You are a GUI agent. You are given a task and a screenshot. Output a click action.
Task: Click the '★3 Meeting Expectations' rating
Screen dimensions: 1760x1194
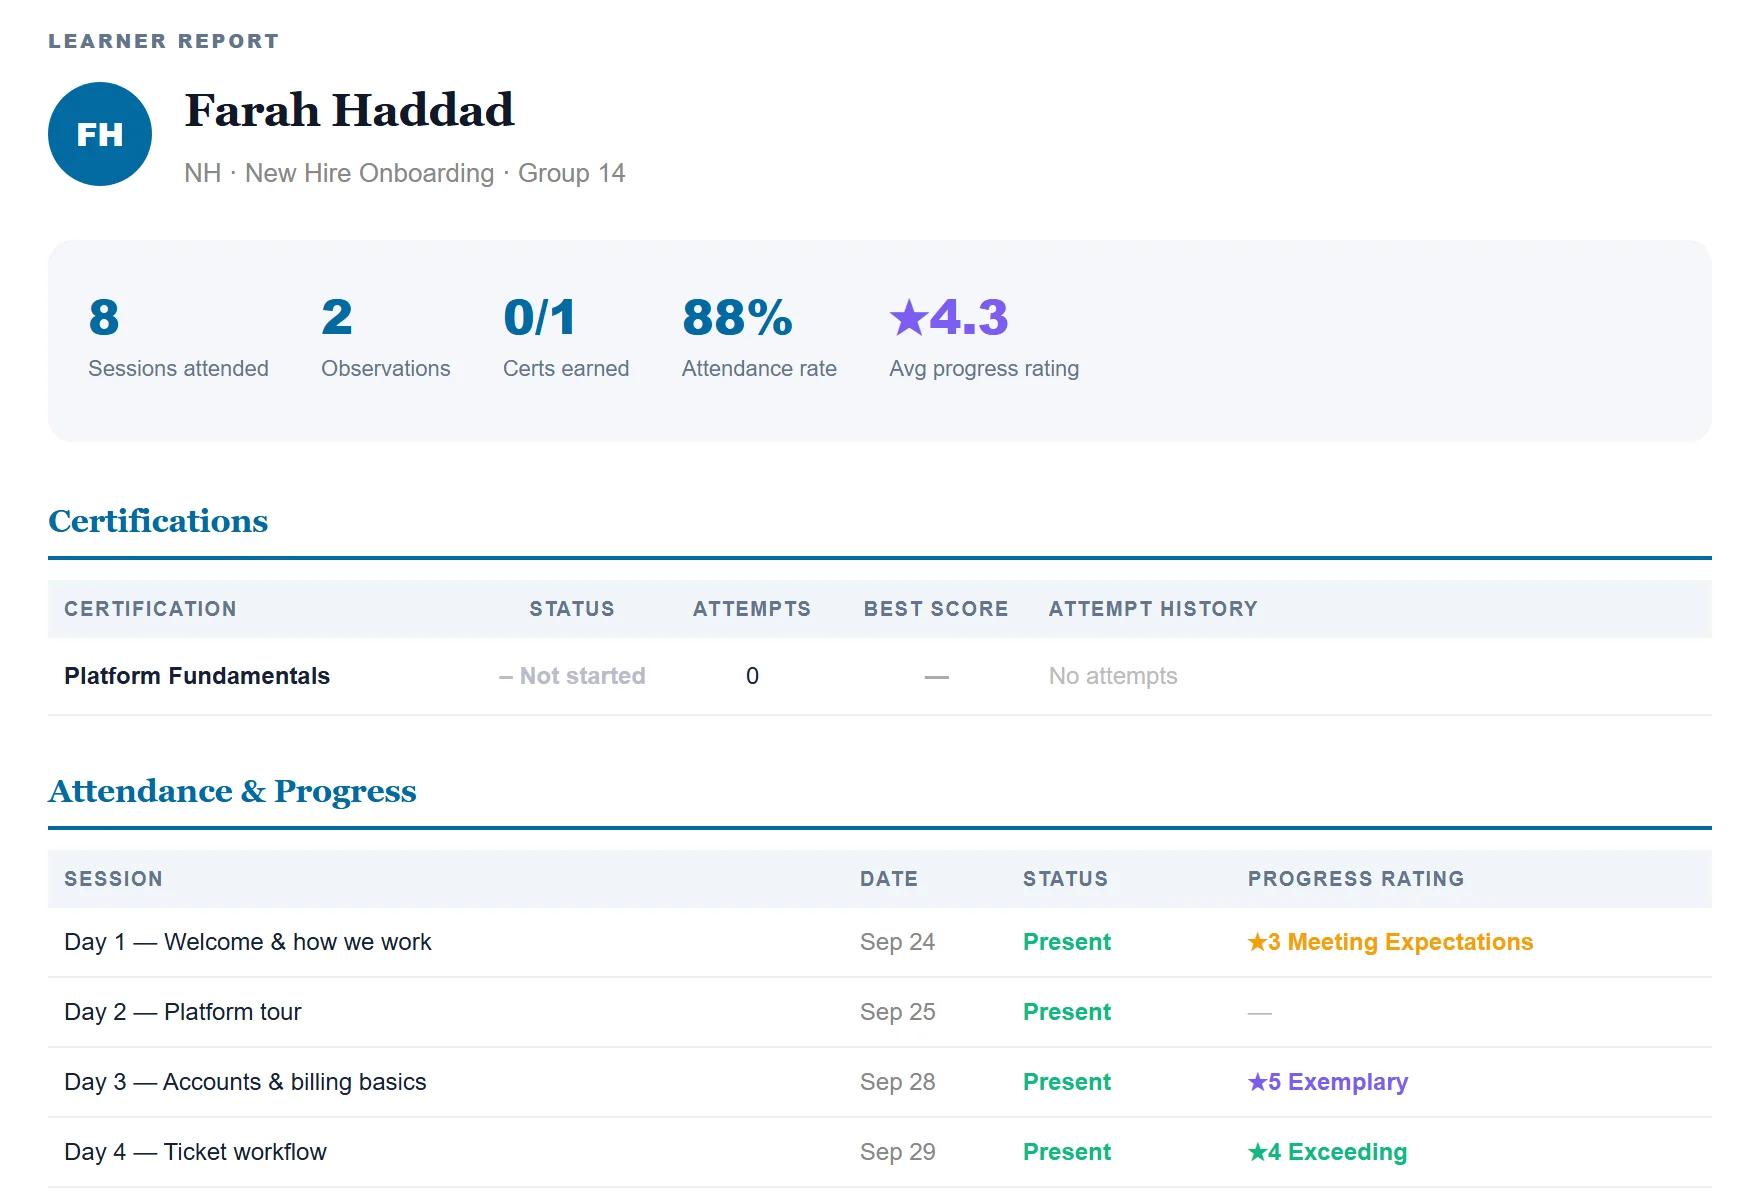pyautogui.click(x=1390, y=942)
